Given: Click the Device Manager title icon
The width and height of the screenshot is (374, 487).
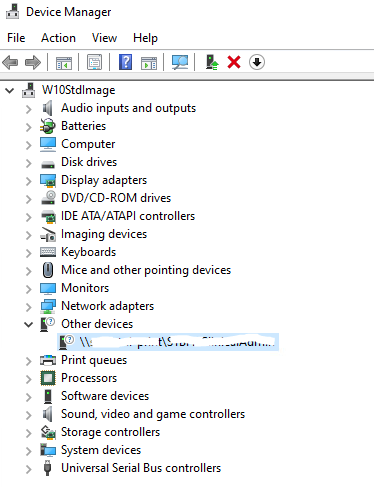Looking at the screenshot, I should point(12,12).
